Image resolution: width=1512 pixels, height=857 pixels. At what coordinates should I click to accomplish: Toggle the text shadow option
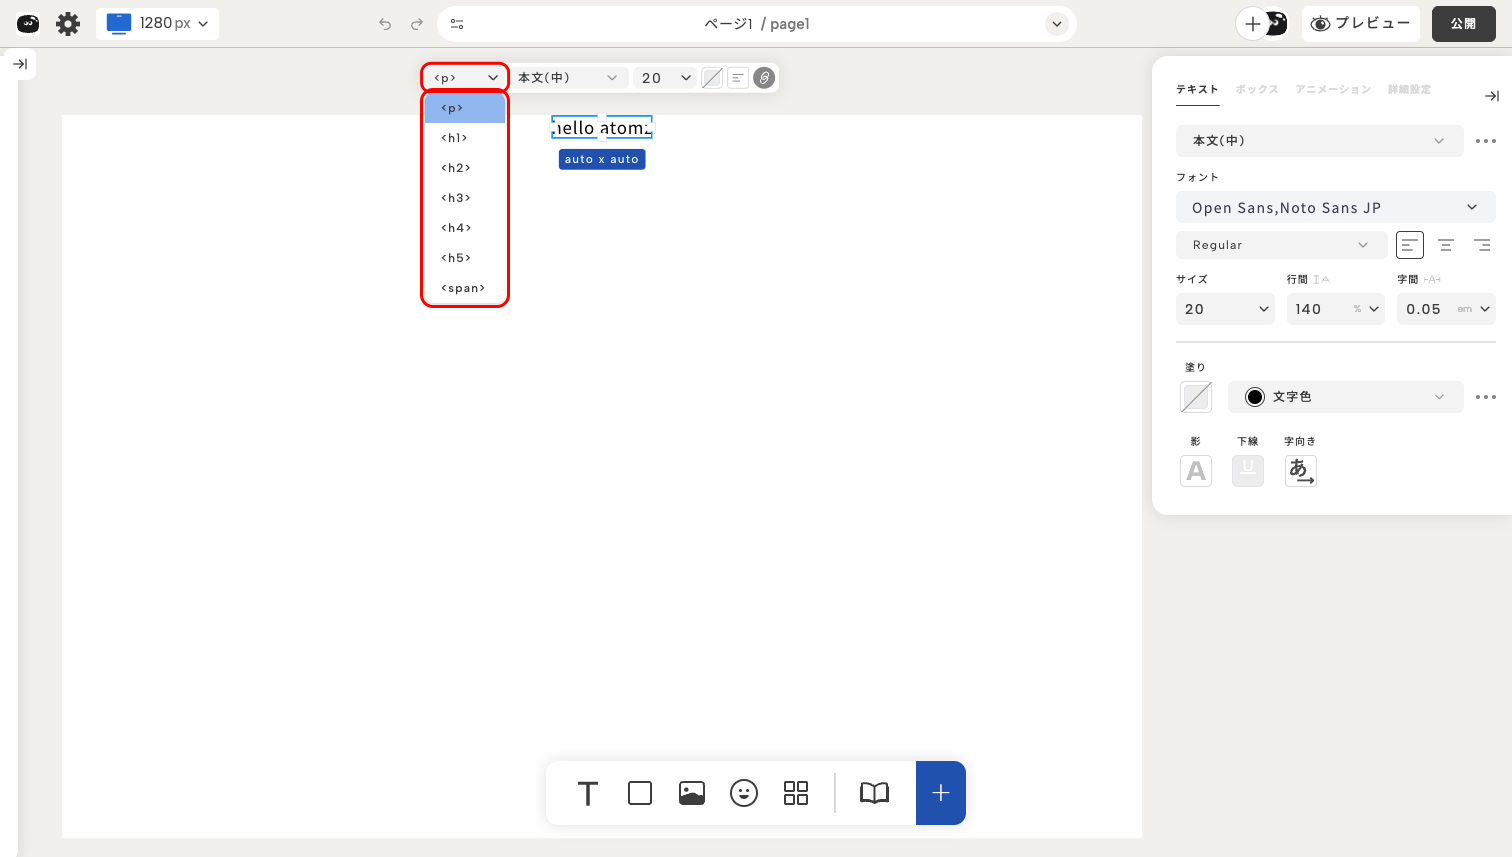[1196, 470]
